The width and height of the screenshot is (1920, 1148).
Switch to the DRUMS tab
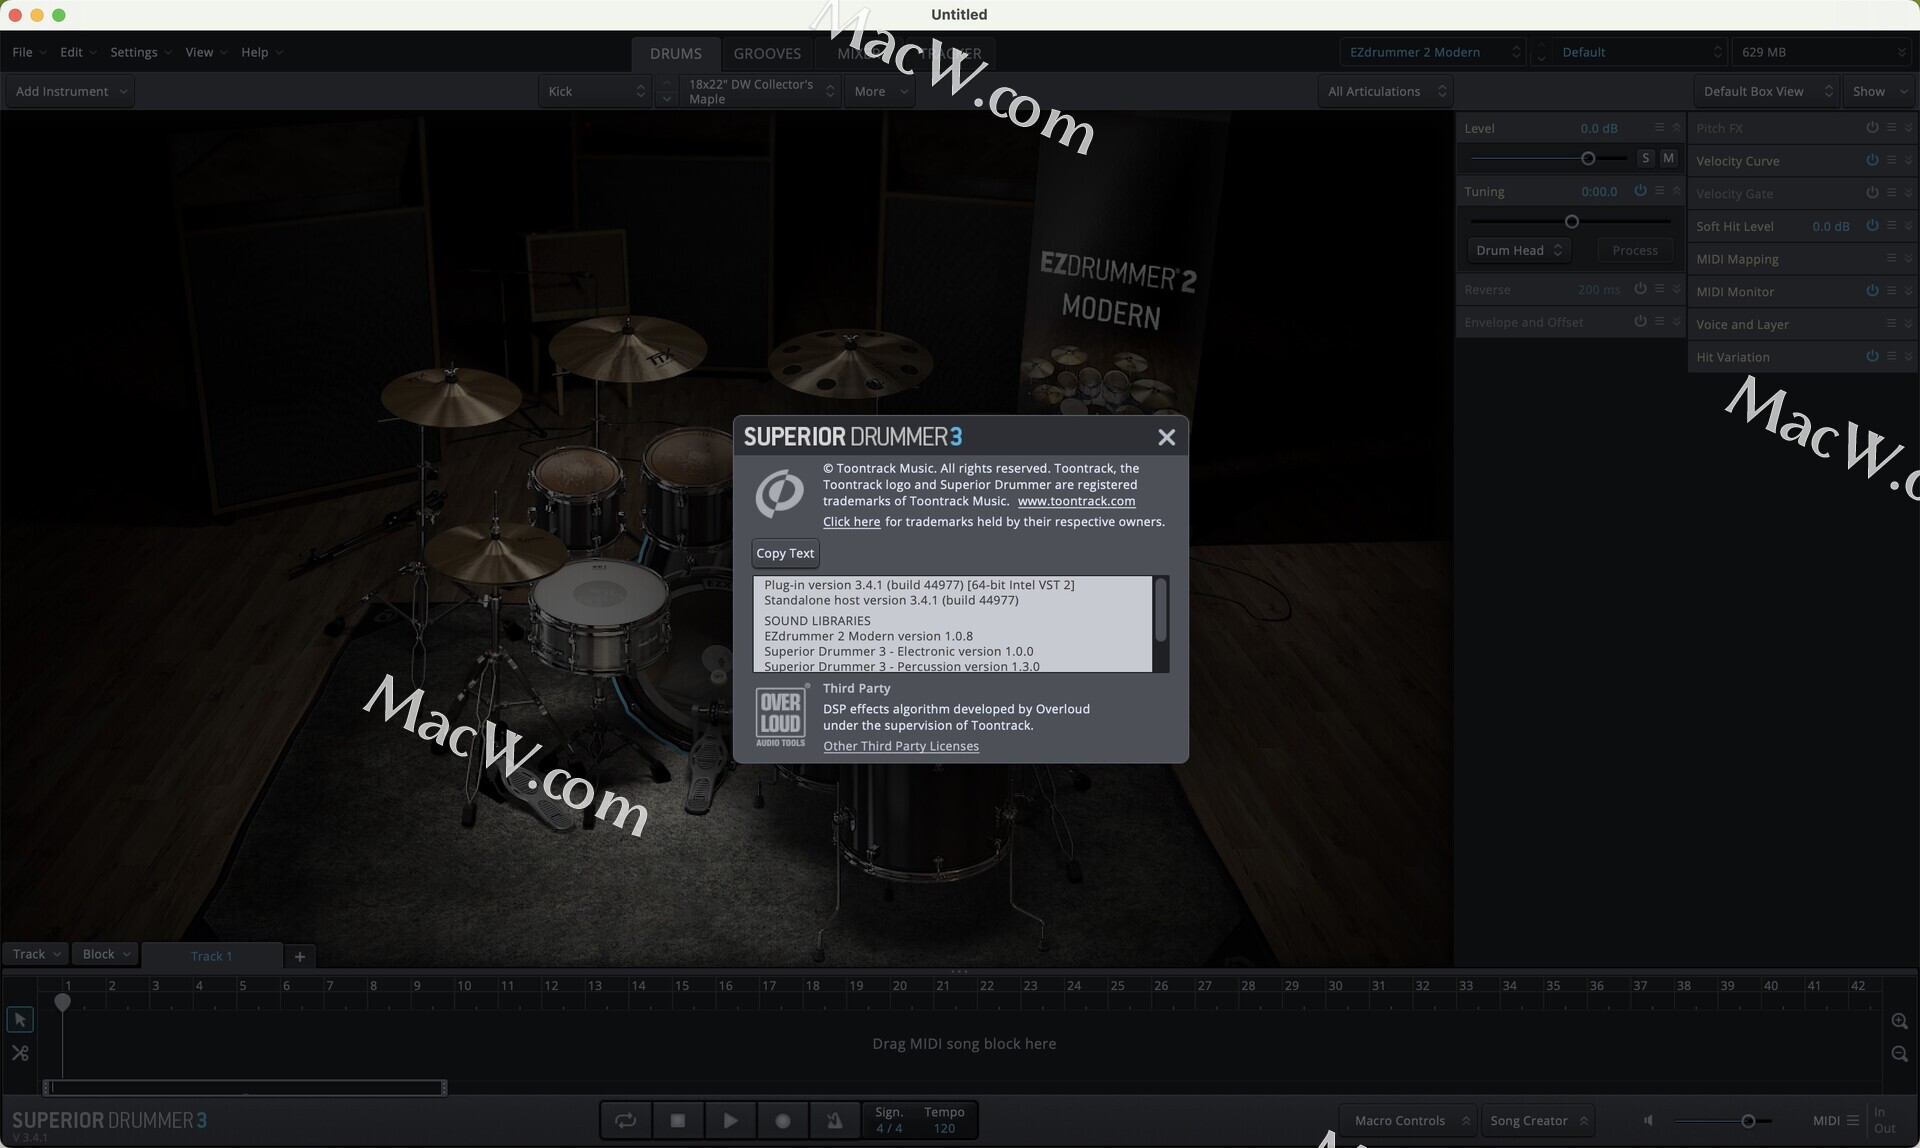[x=676, y=53]
